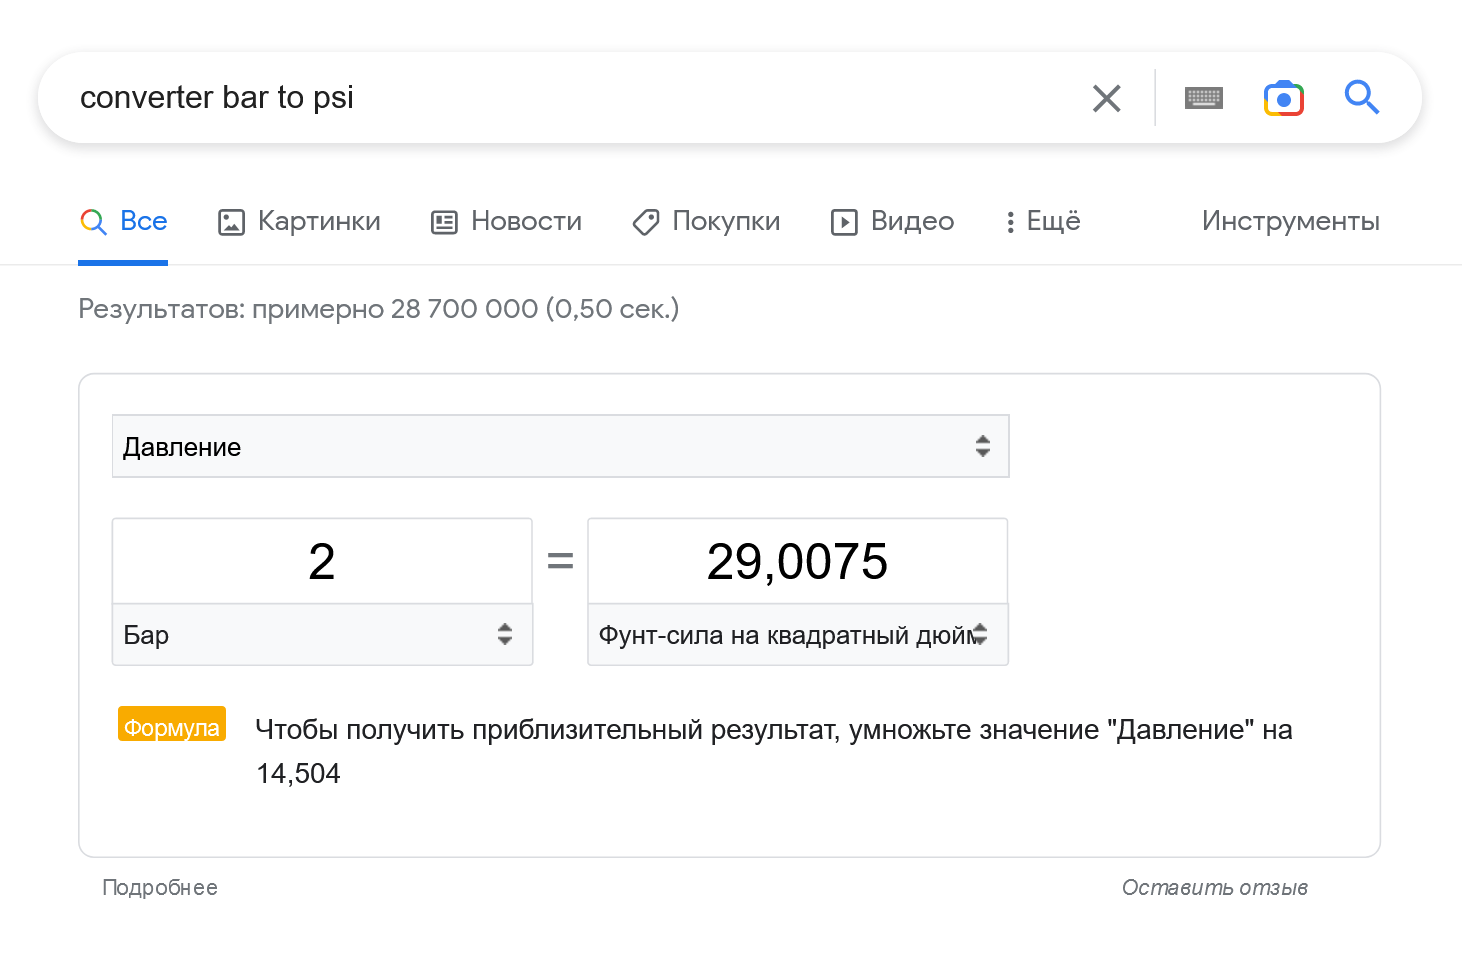Expand the Ещё menu

(1042, 221)
